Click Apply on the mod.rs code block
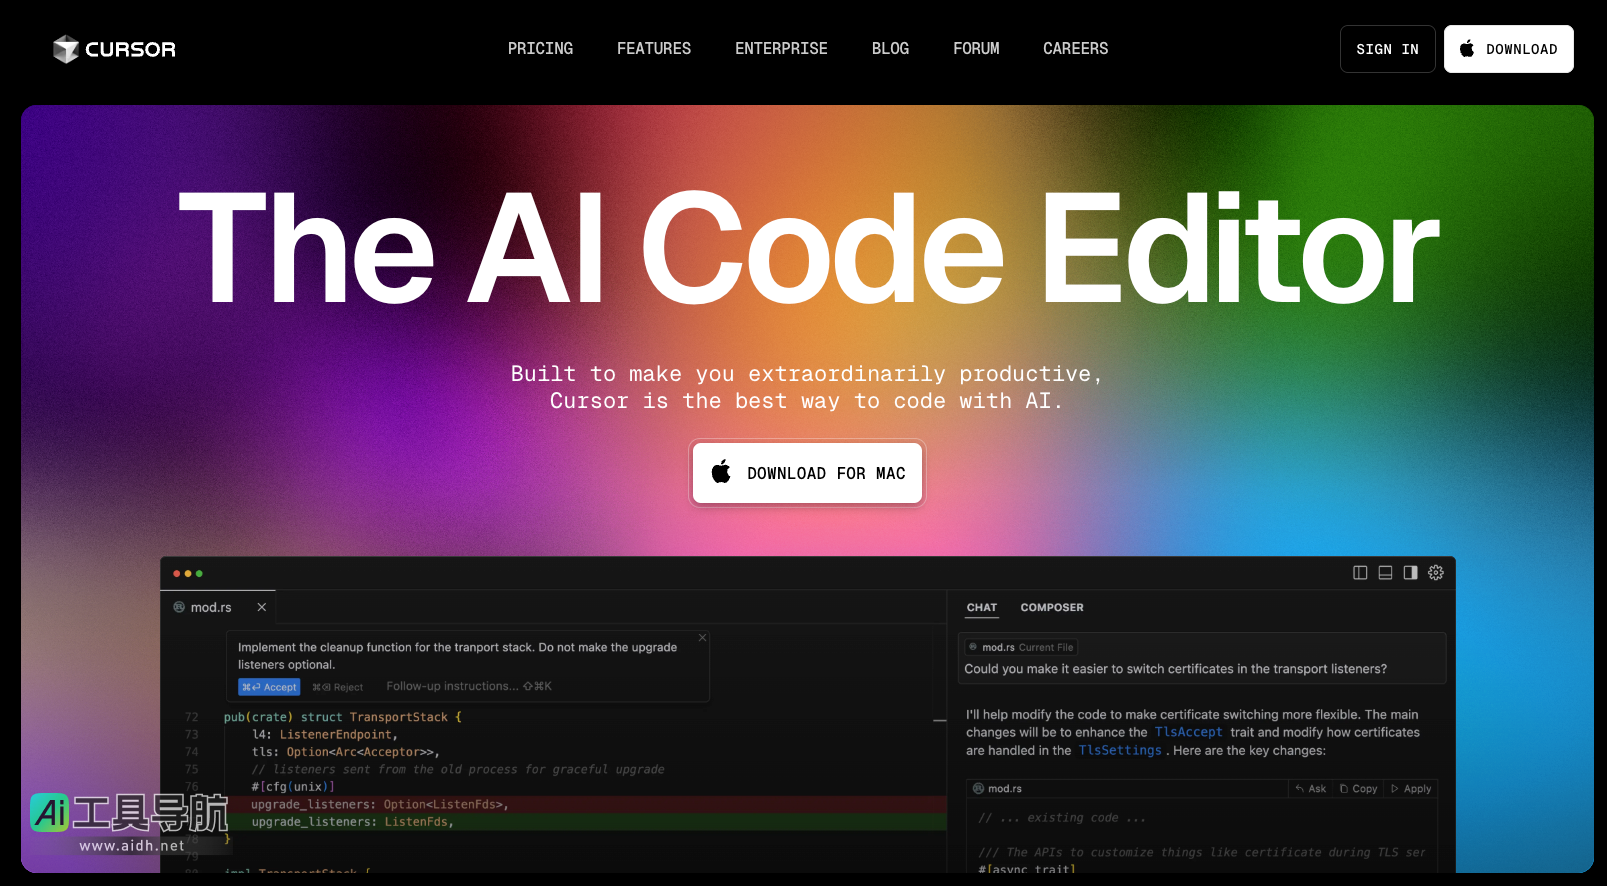This screenshot has height=886, width=1607. pyautogui.click(x=1411, y=789)
